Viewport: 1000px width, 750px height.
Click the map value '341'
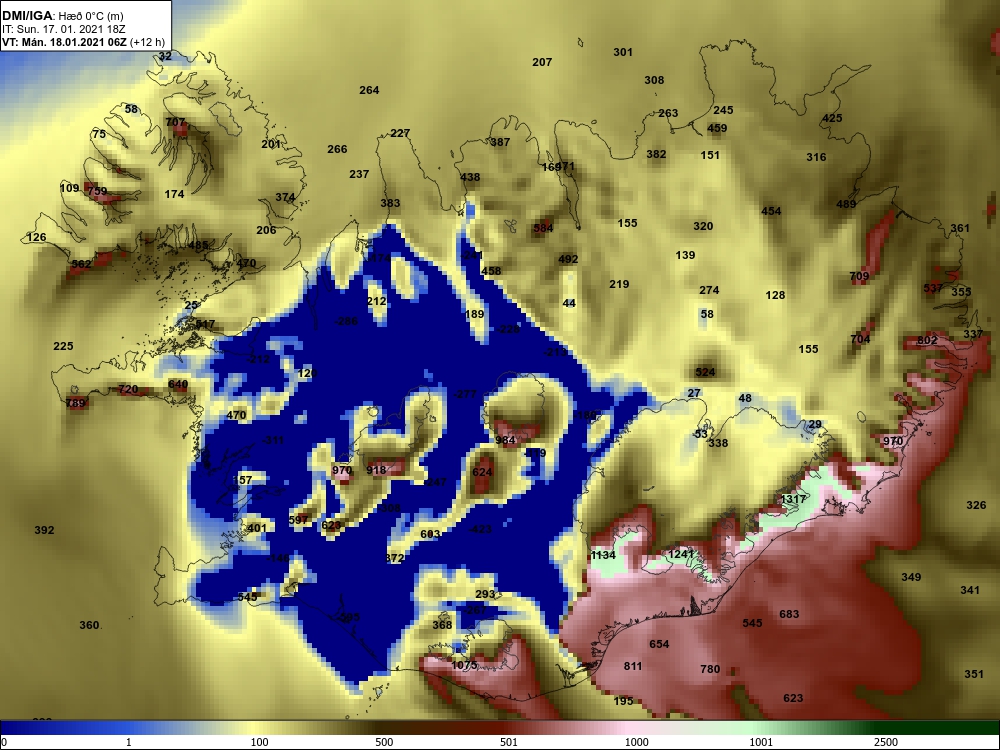click(970, 591)
